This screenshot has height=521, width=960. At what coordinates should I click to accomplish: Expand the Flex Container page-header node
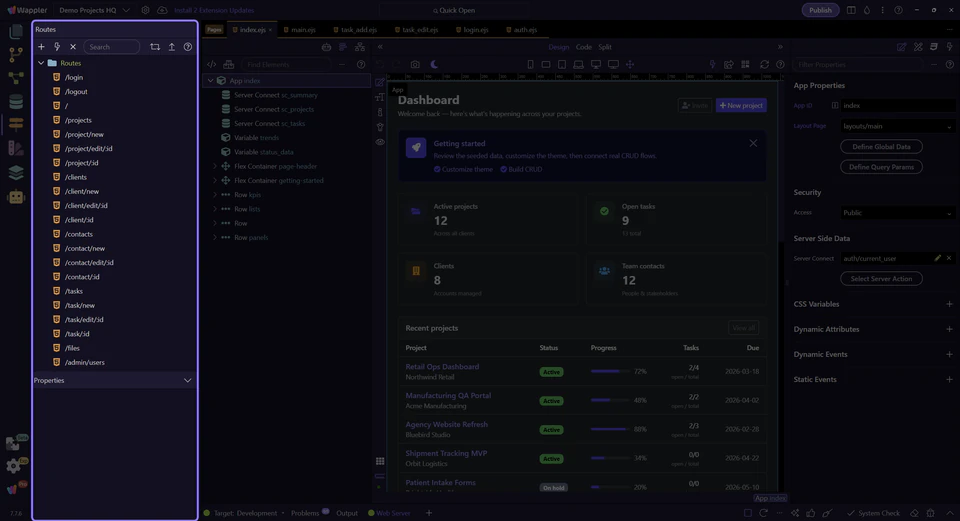click(x=215, y=167)
